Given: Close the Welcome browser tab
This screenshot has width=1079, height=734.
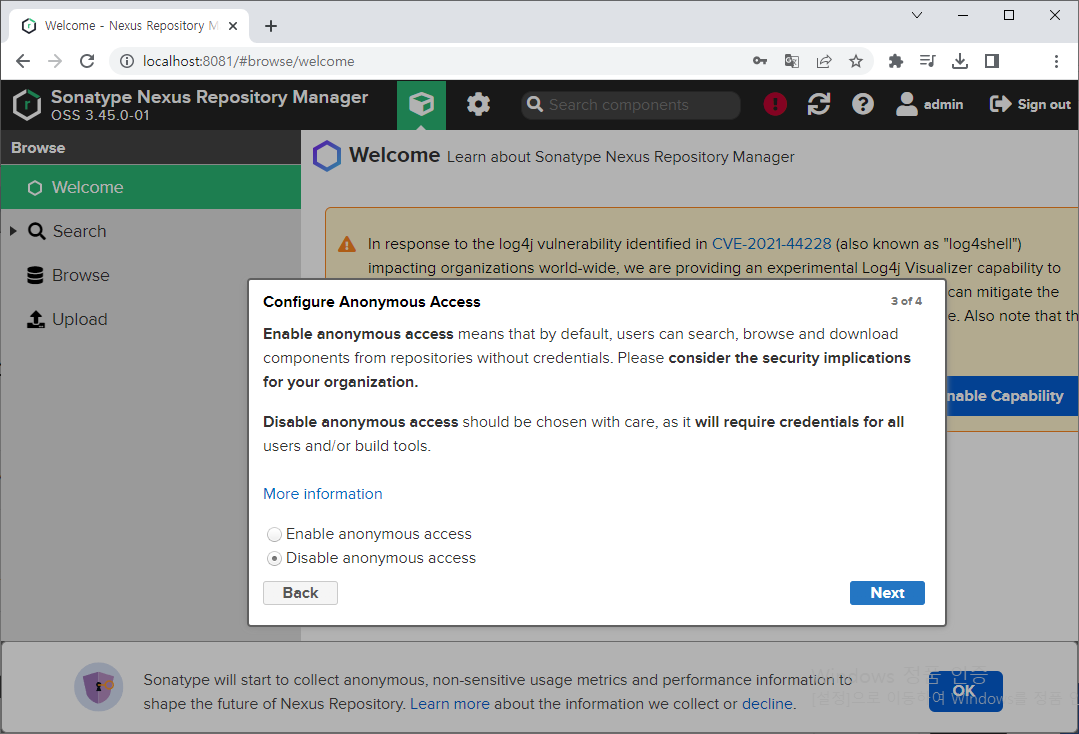Looking at the screenshot, I should click(x=233, y=26).
